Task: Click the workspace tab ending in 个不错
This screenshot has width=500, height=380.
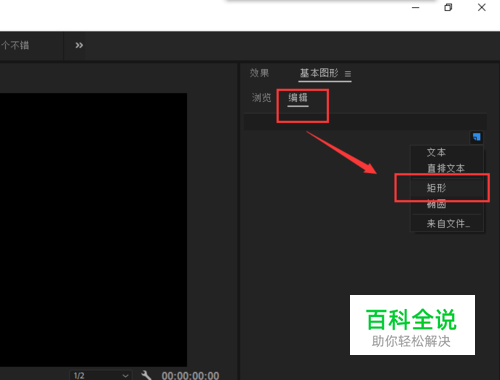Action: (x=15, y=45)
